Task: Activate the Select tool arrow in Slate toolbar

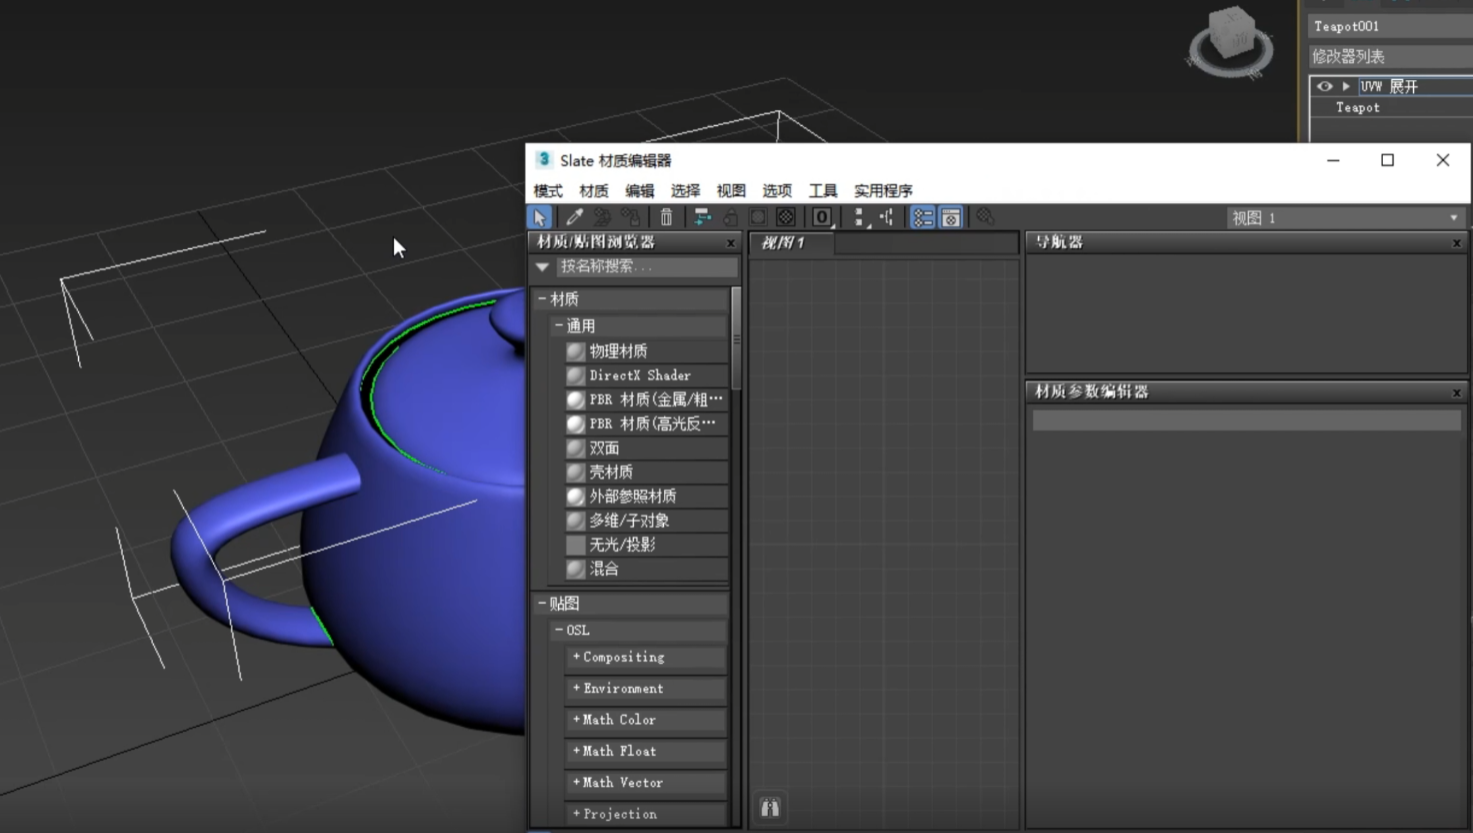Action: coord(539,217)
